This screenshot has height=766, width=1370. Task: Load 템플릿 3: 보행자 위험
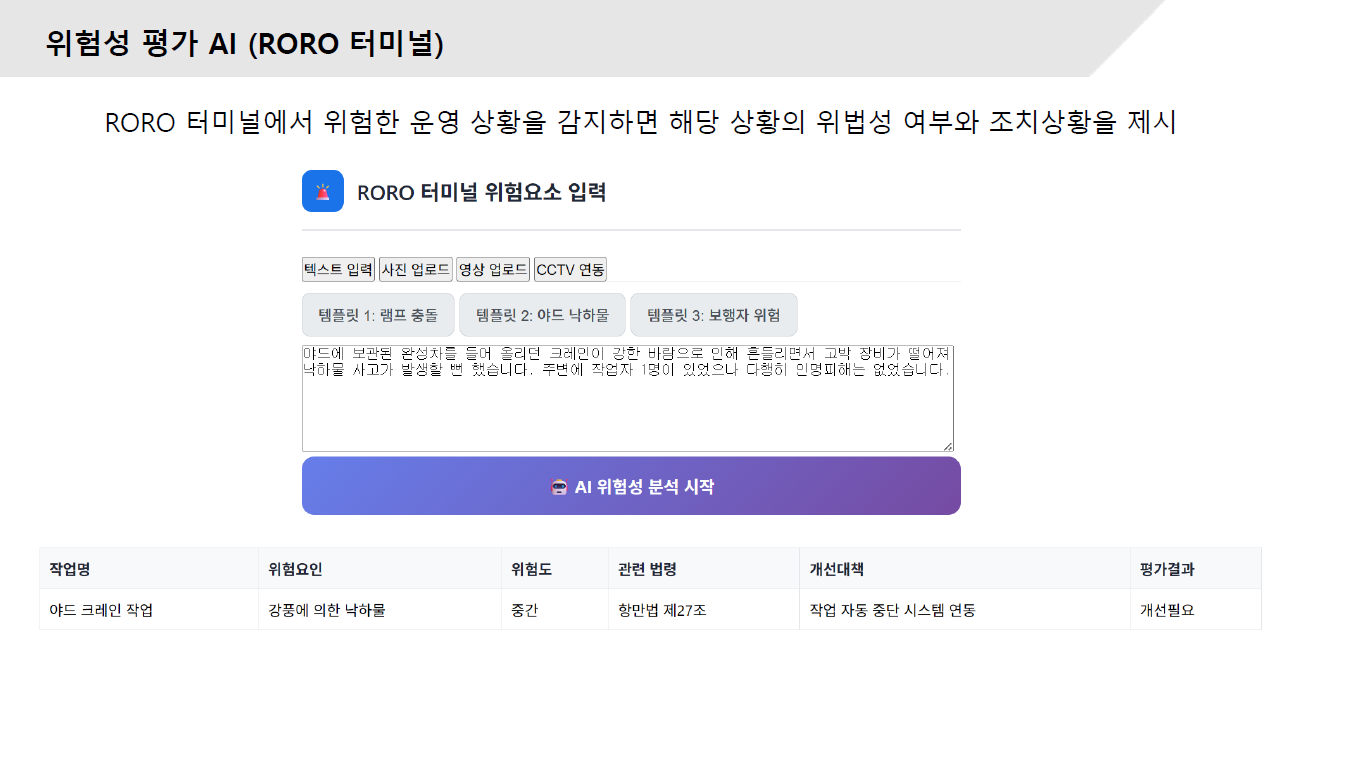pos(713,315)
